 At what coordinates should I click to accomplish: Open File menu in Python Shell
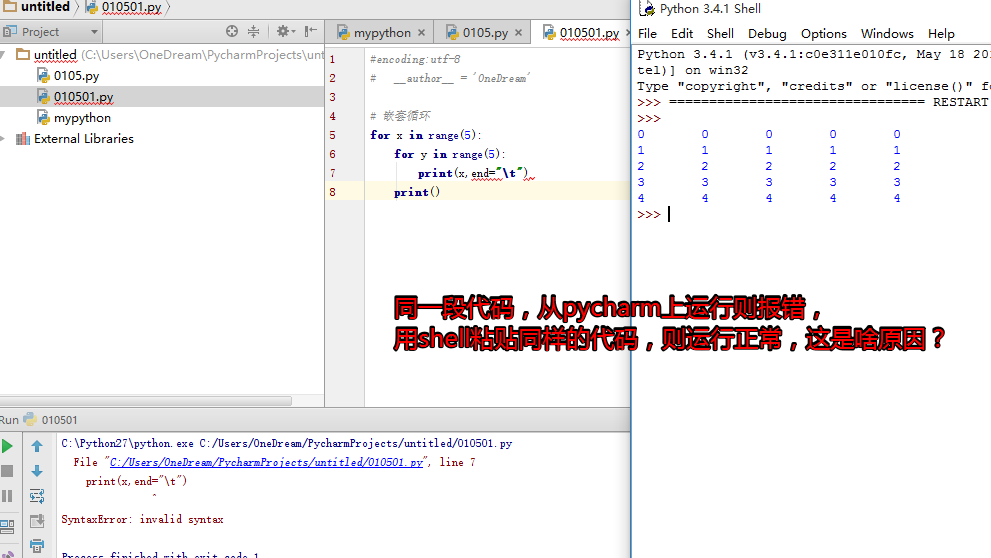click(x=647, y=34)
